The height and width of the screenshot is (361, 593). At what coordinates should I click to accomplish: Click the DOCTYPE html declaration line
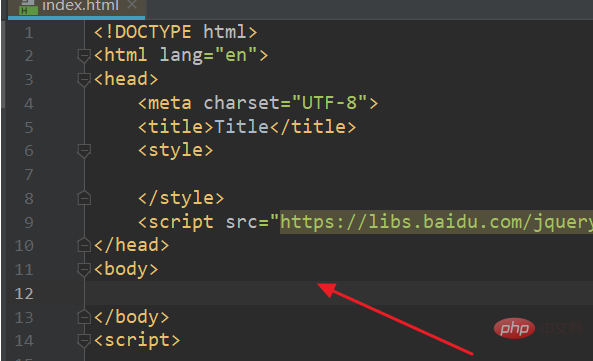(x=175, y=32)
